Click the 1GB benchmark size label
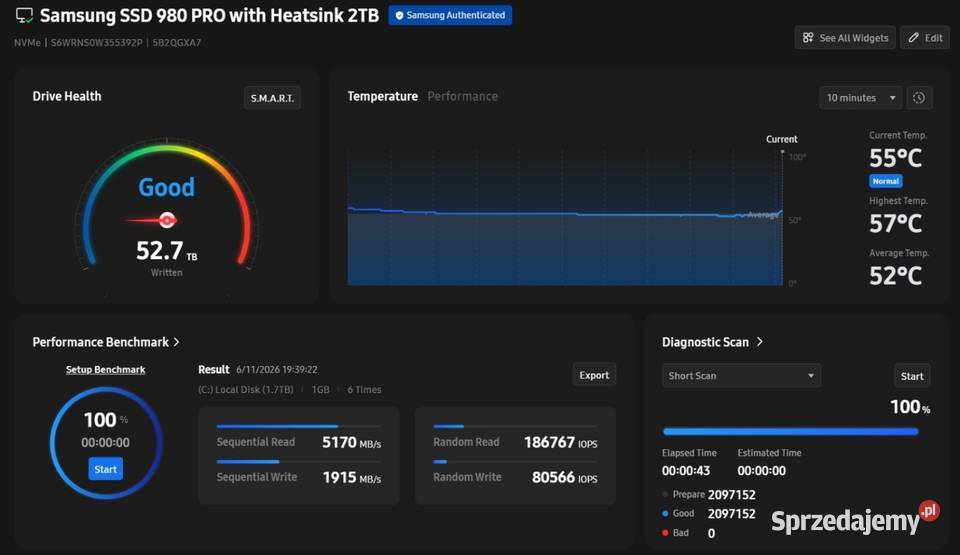This screenshot has width=960, height=555. [x=321, y=390]
